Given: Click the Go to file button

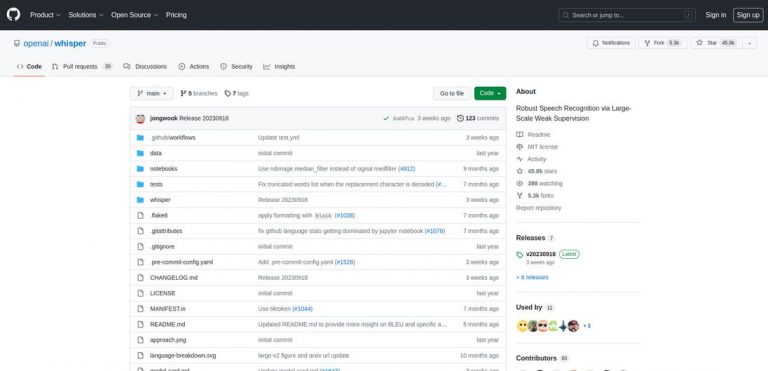Looking at the screenshot, I should point(452,94).
